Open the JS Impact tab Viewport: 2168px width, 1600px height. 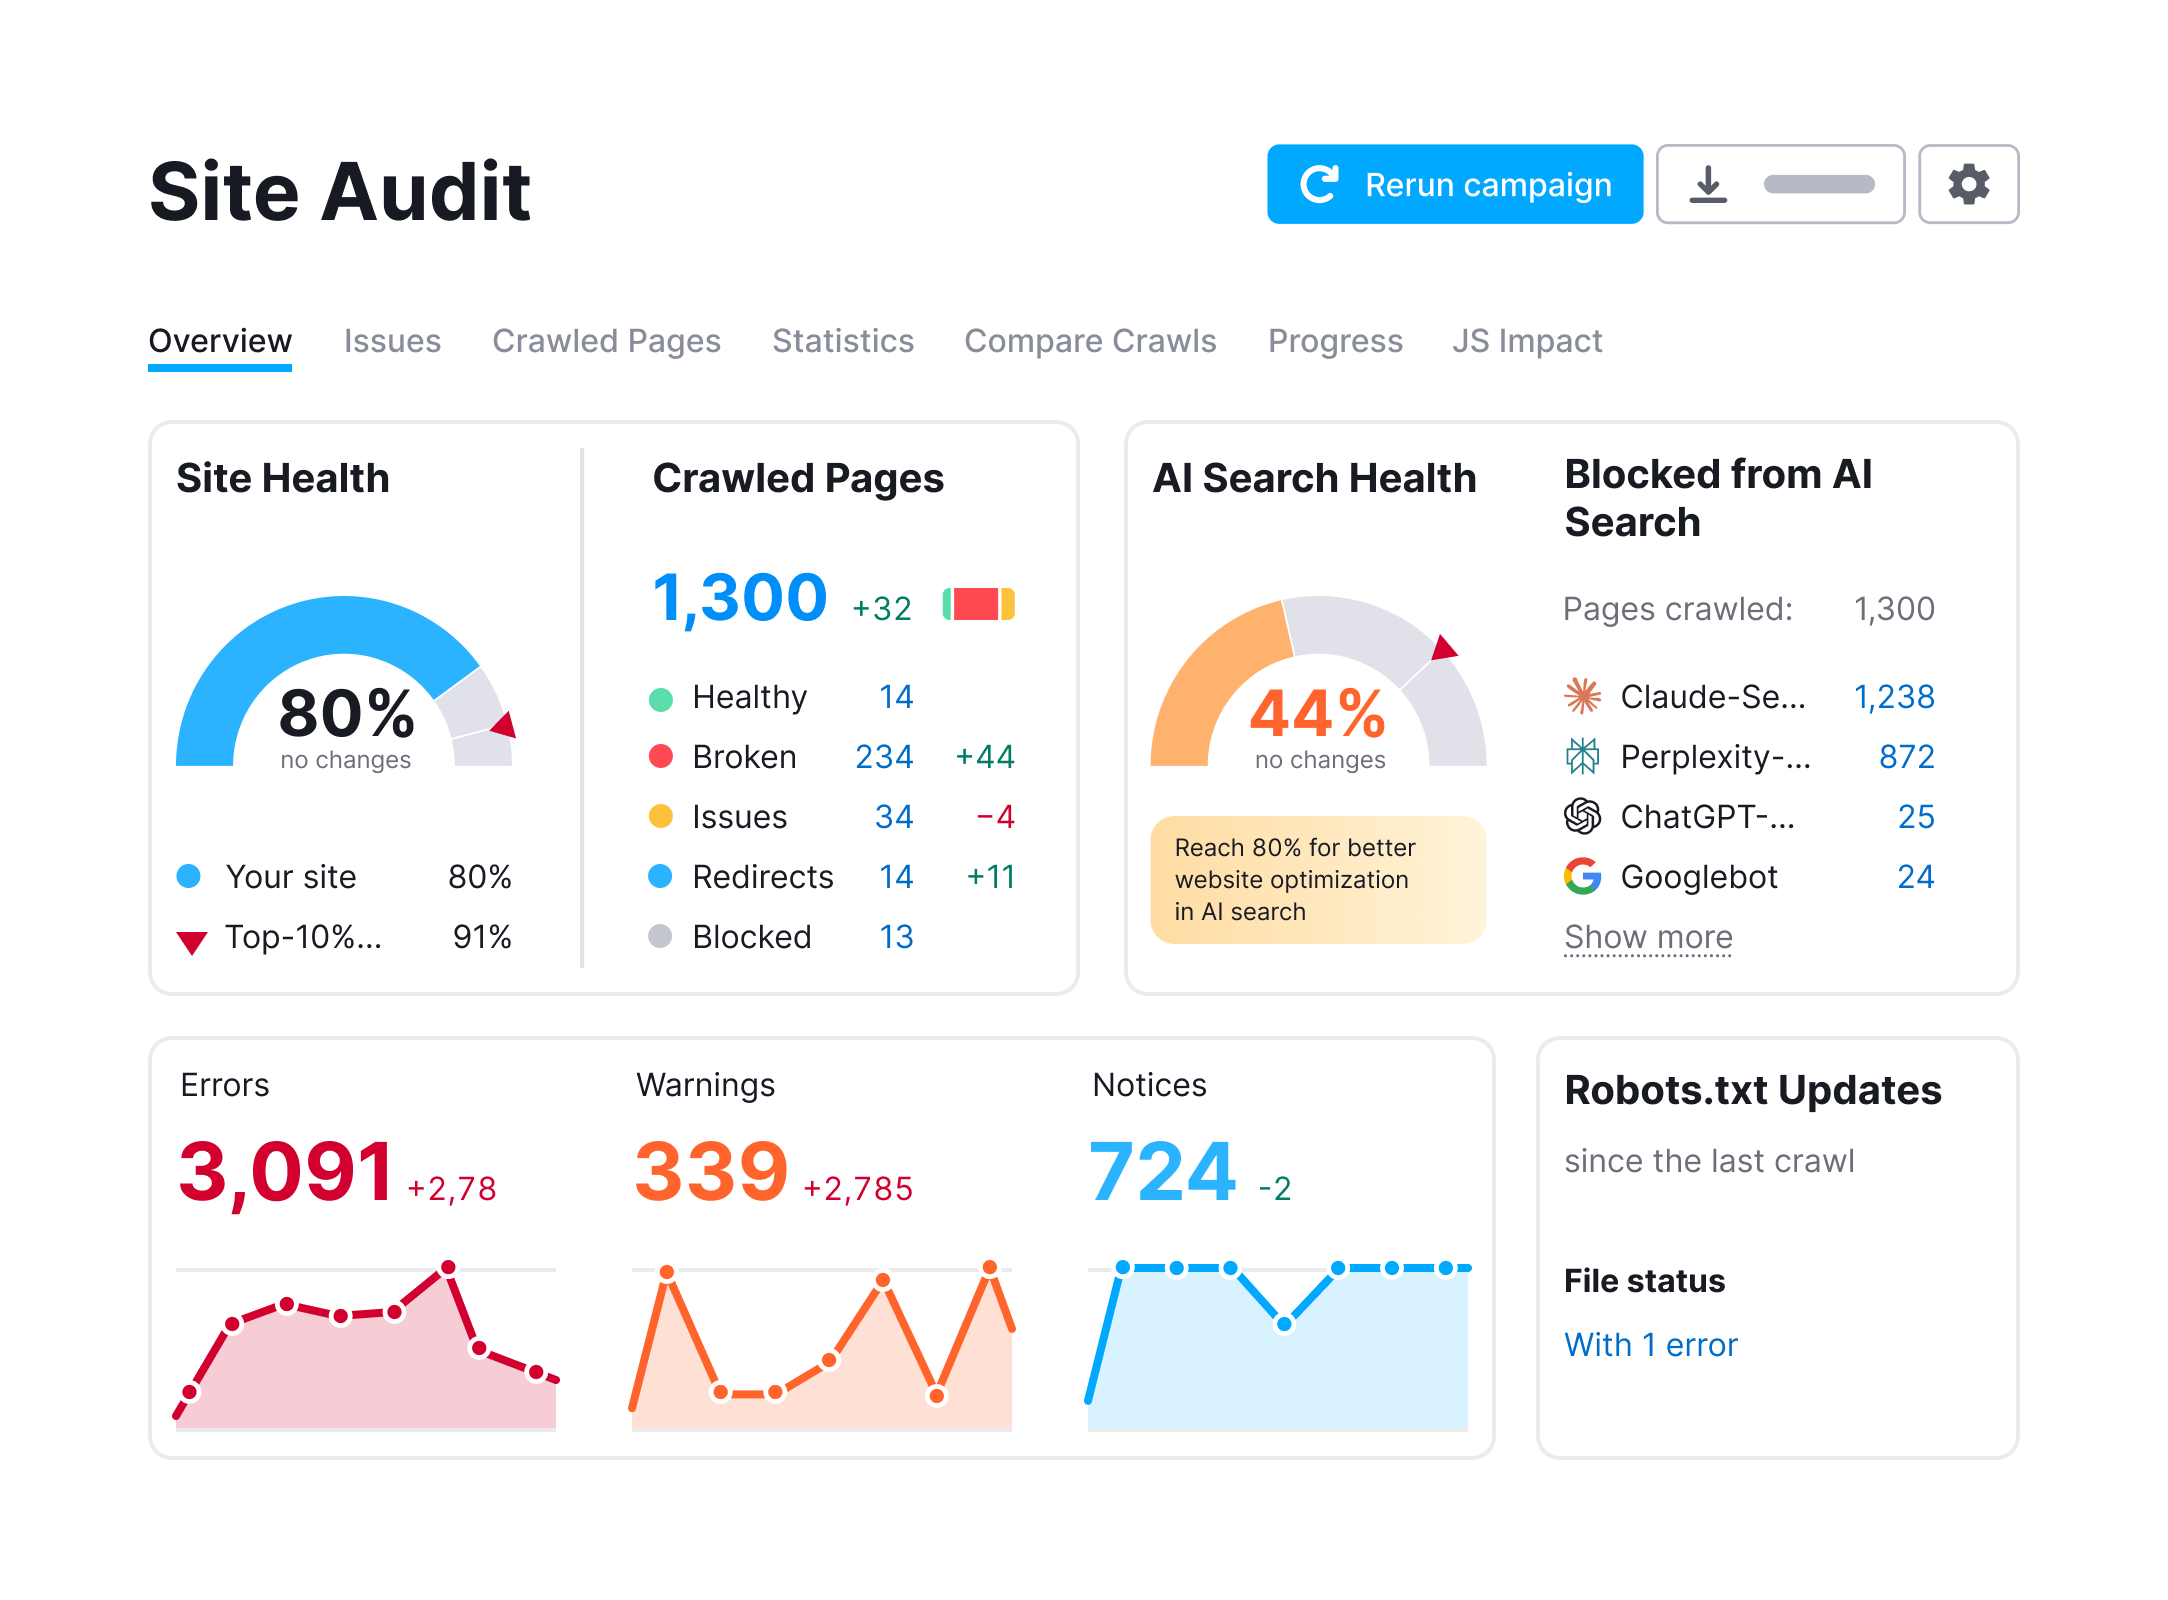point(1526,341)
